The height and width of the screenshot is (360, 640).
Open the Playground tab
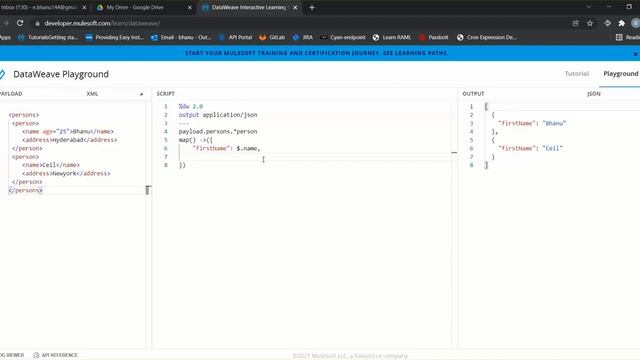[620, 73]
